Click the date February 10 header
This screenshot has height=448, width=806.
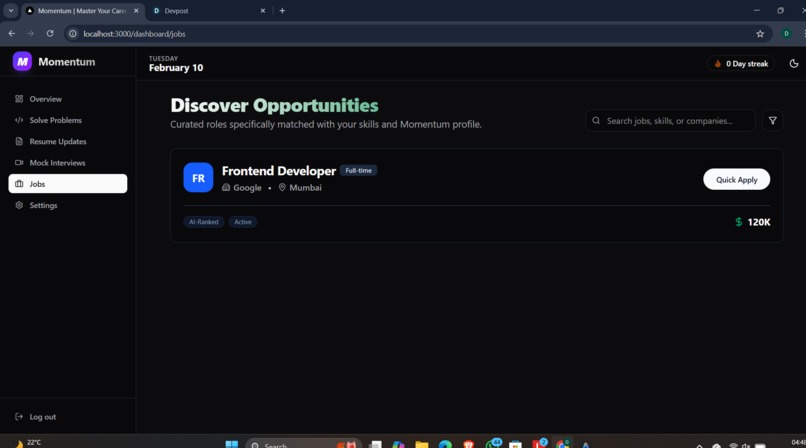coord(176,68)
